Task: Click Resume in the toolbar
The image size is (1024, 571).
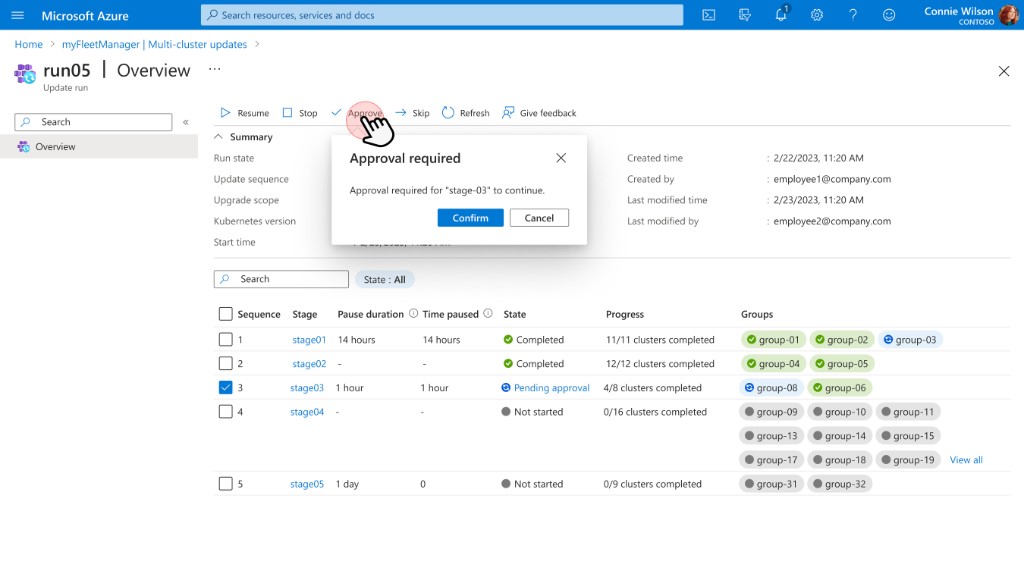Action: tap(244, 113)
